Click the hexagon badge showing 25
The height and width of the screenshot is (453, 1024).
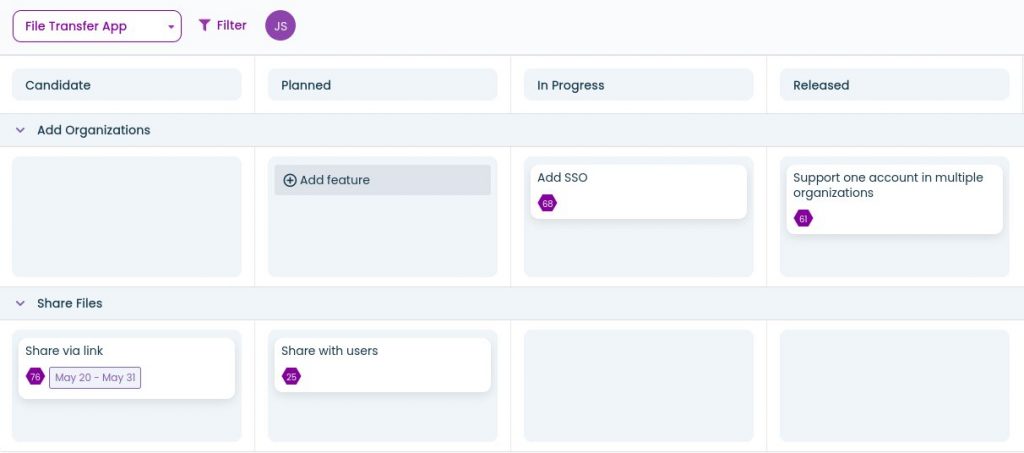291,377
